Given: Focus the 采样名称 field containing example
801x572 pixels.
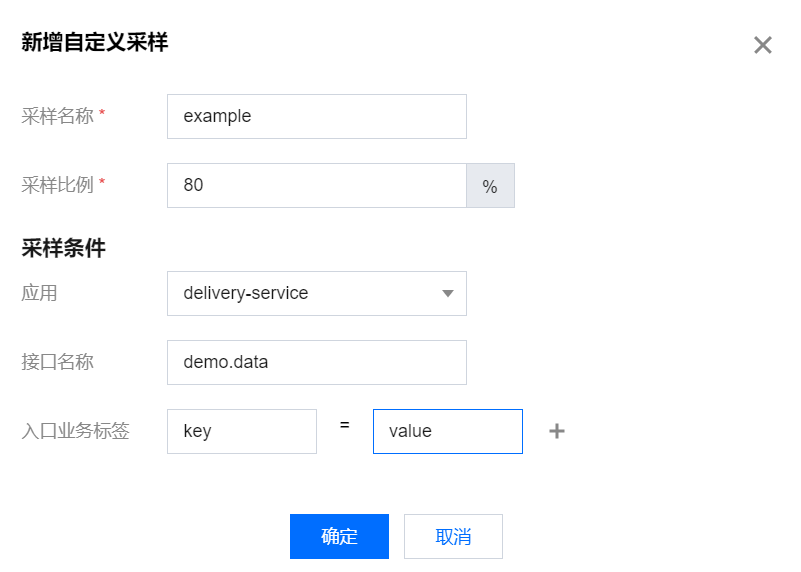Looking at the screenshot, I should [x=316, y=116].
